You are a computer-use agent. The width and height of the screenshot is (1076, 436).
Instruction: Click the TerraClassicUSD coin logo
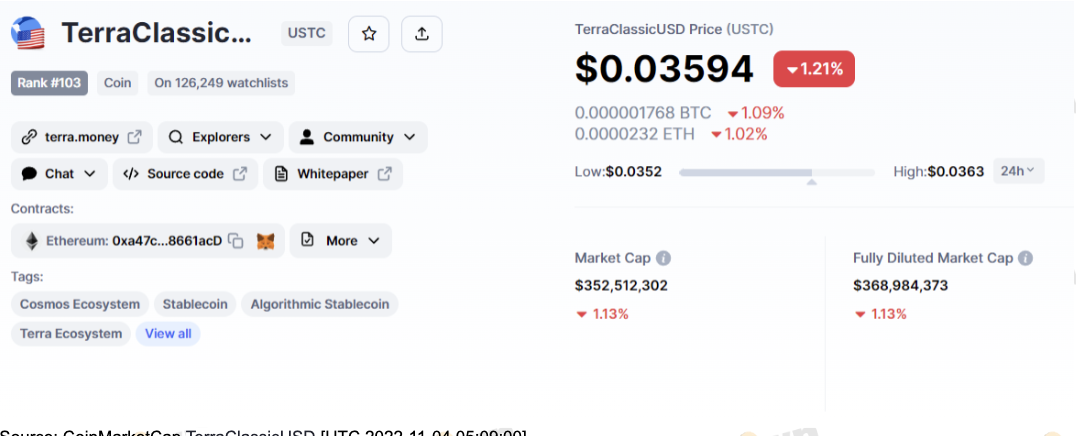pos(27,33)
